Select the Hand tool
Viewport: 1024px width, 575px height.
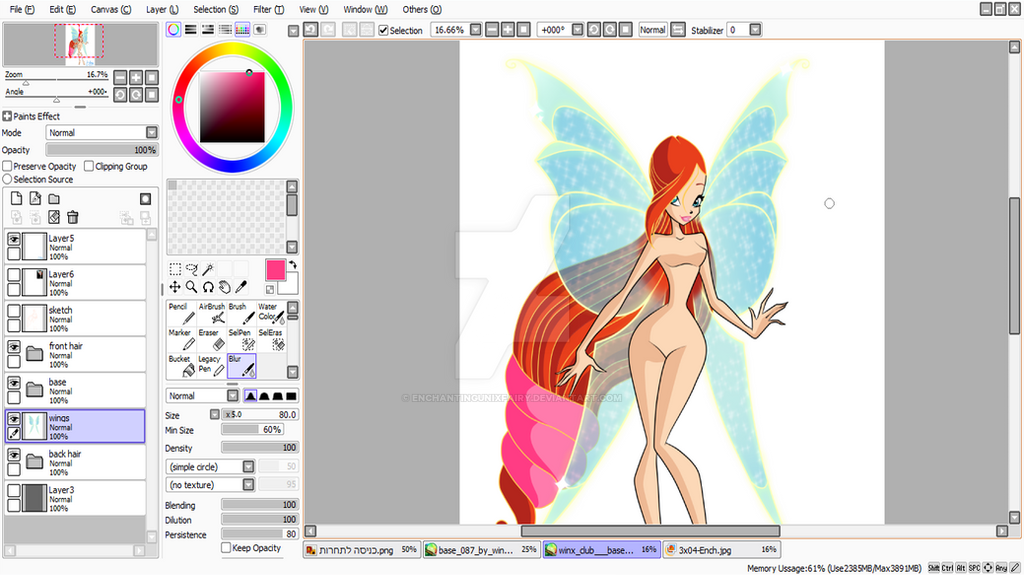(x=225, y=287)
